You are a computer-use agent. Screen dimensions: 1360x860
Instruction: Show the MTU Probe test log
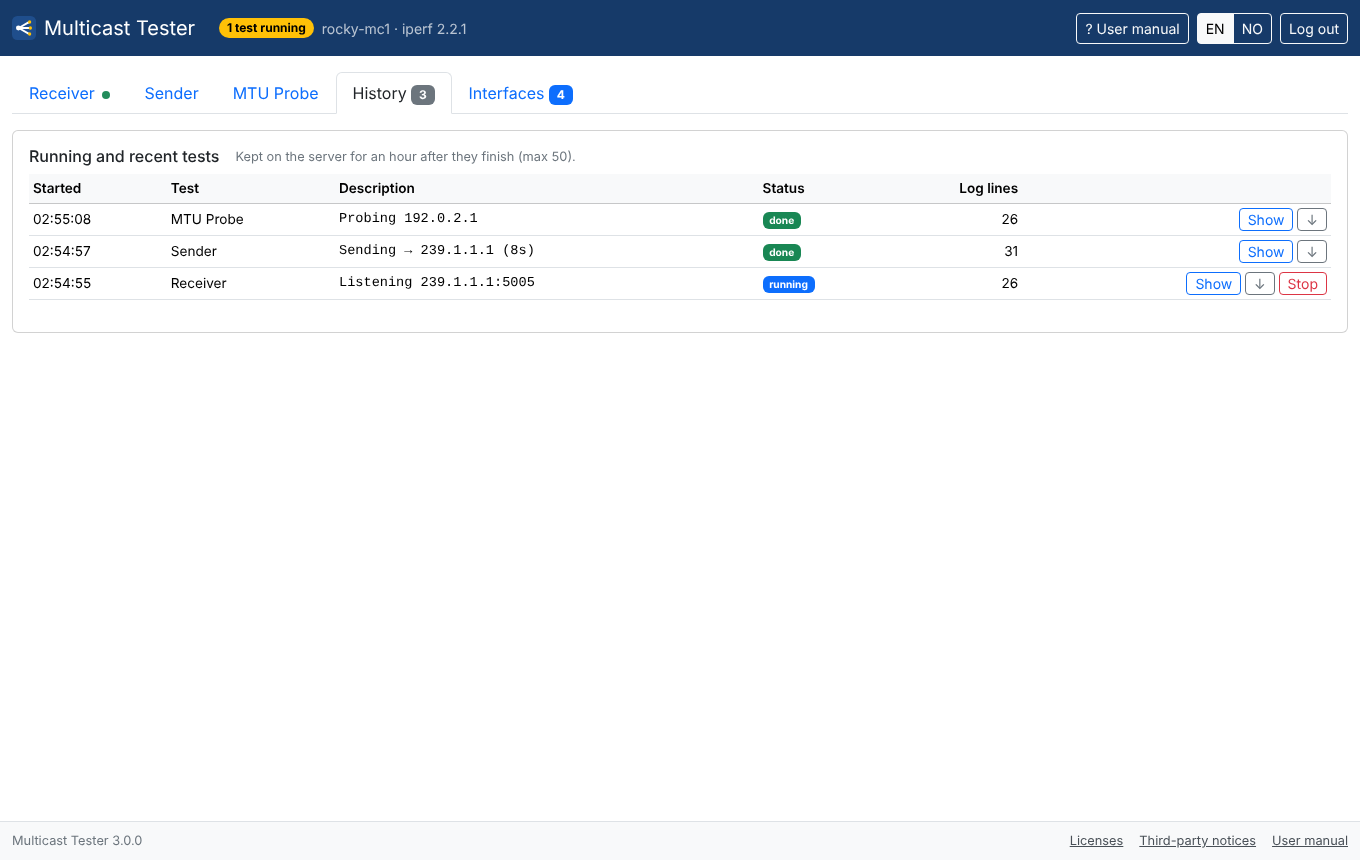tap(1266, 220)
